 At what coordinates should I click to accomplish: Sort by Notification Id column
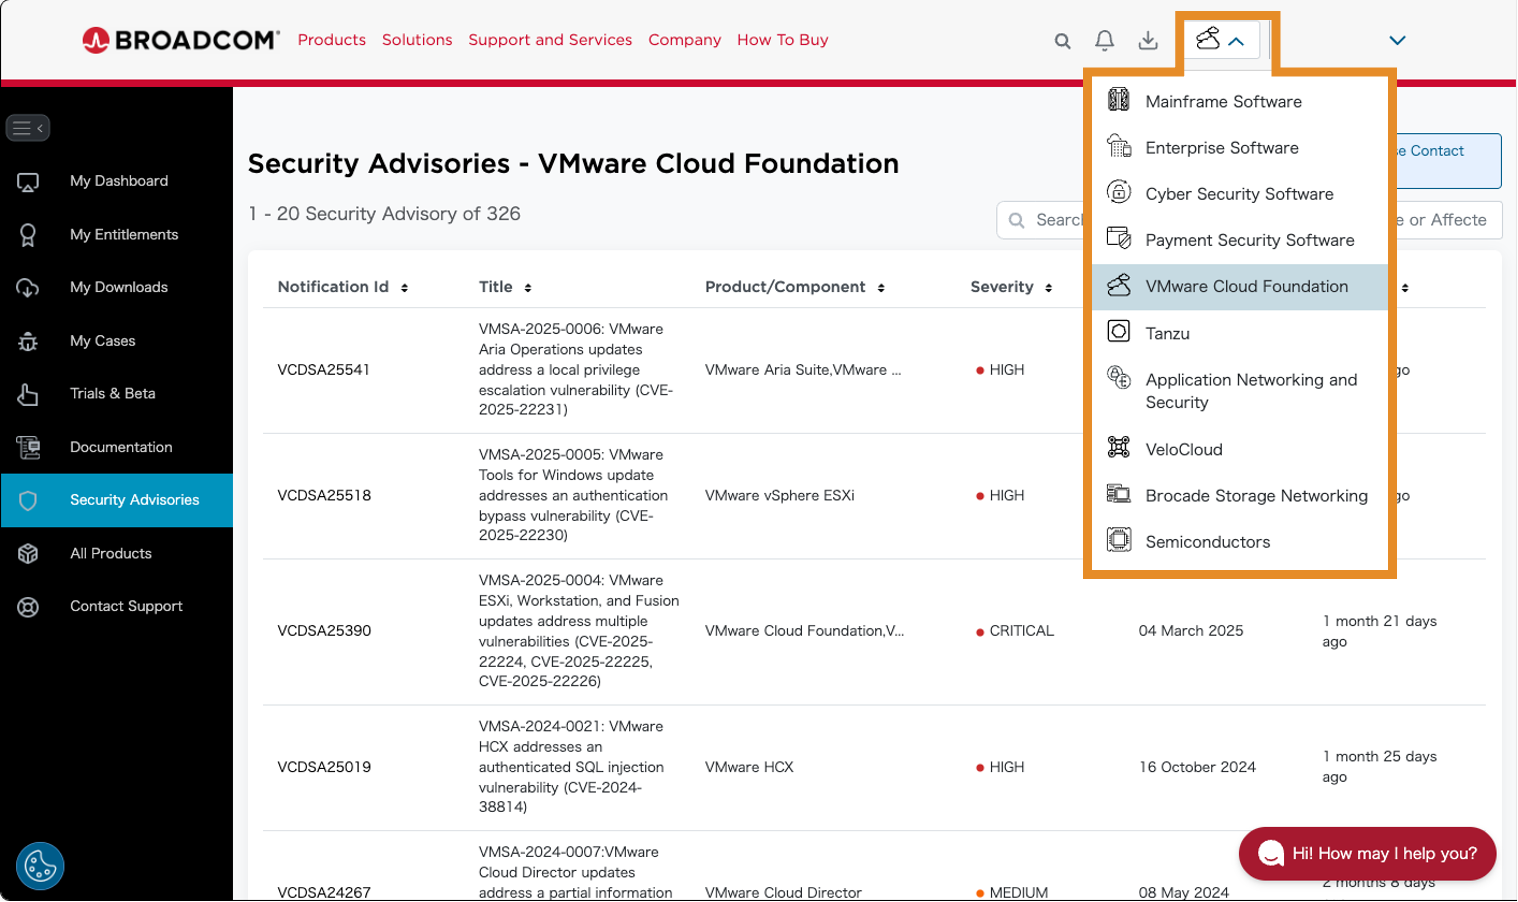click(404, 288)
